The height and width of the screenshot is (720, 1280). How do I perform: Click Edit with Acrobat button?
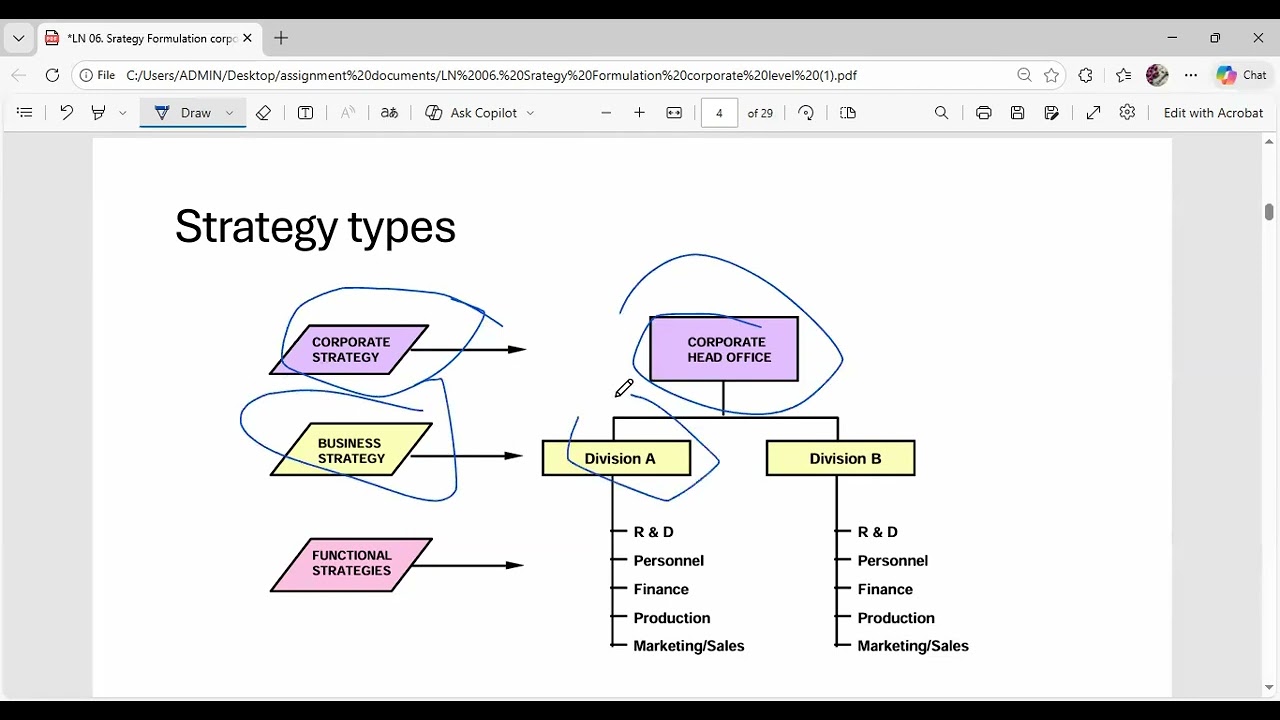tap(1213, 113)
